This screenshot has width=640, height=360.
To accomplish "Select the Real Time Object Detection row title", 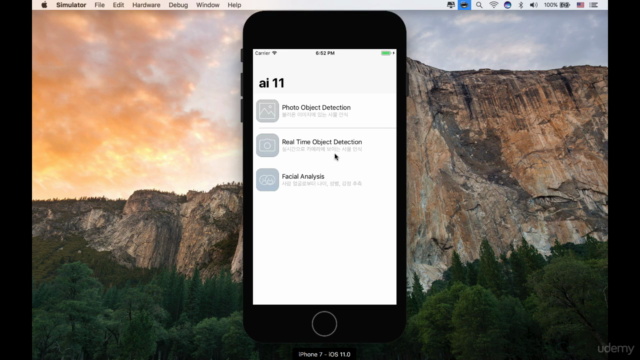I will pos(322,142).
